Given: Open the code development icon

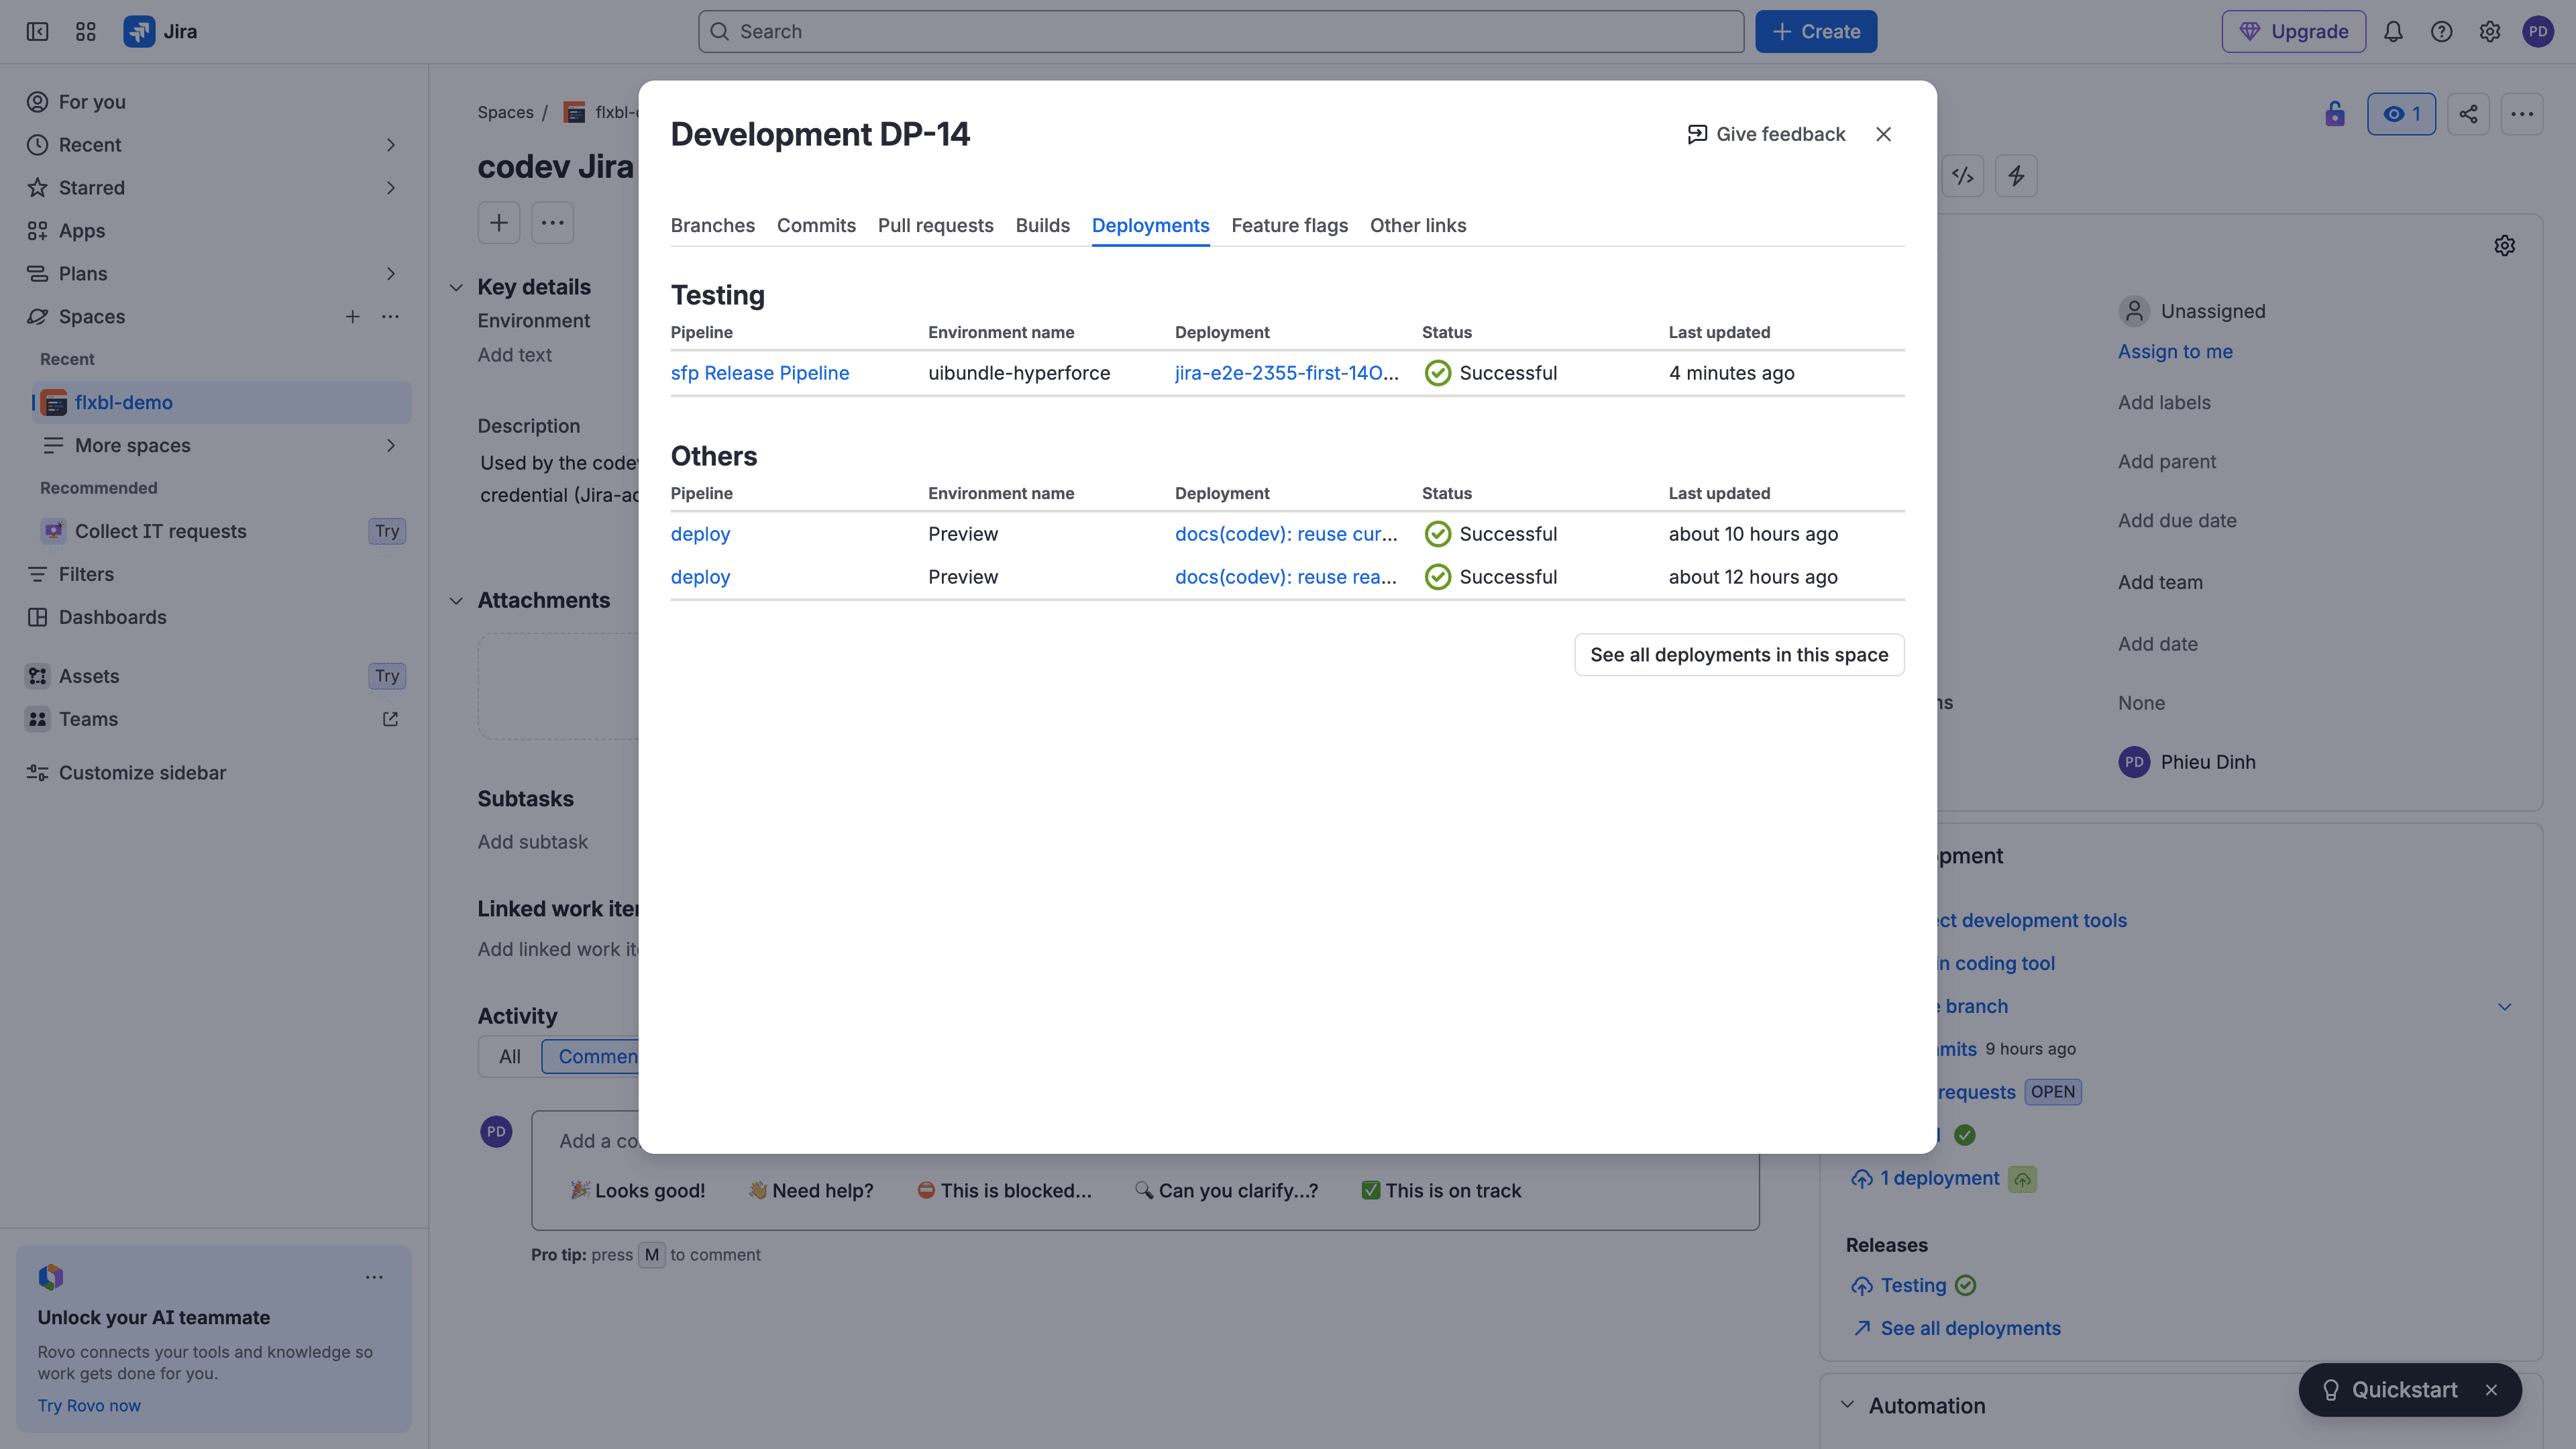Looking at the screenshot, I should [1962, 176].
